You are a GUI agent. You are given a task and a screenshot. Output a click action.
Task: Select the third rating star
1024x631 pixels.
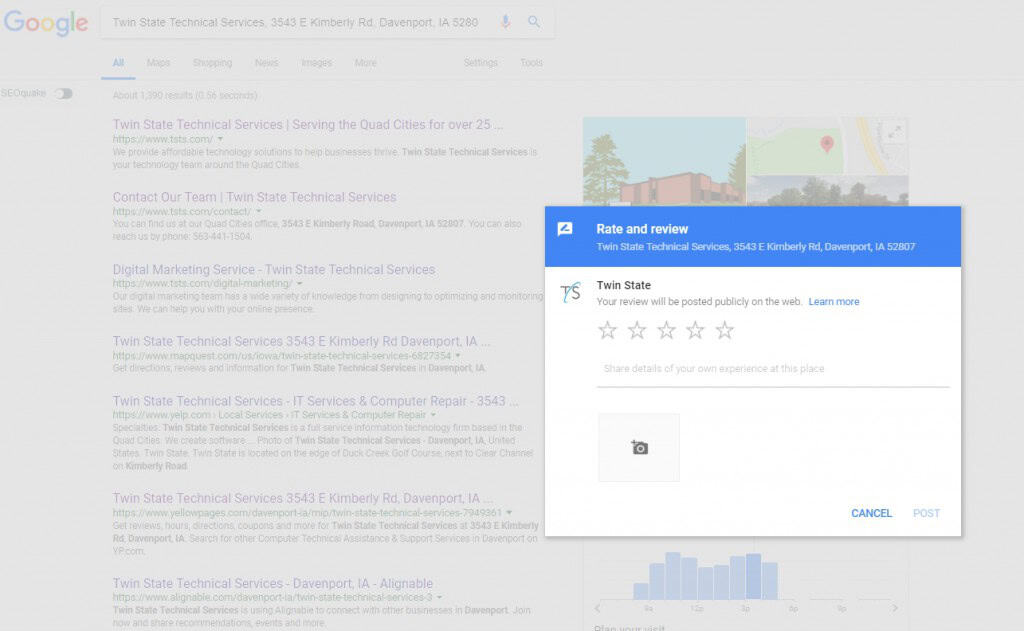666,330
